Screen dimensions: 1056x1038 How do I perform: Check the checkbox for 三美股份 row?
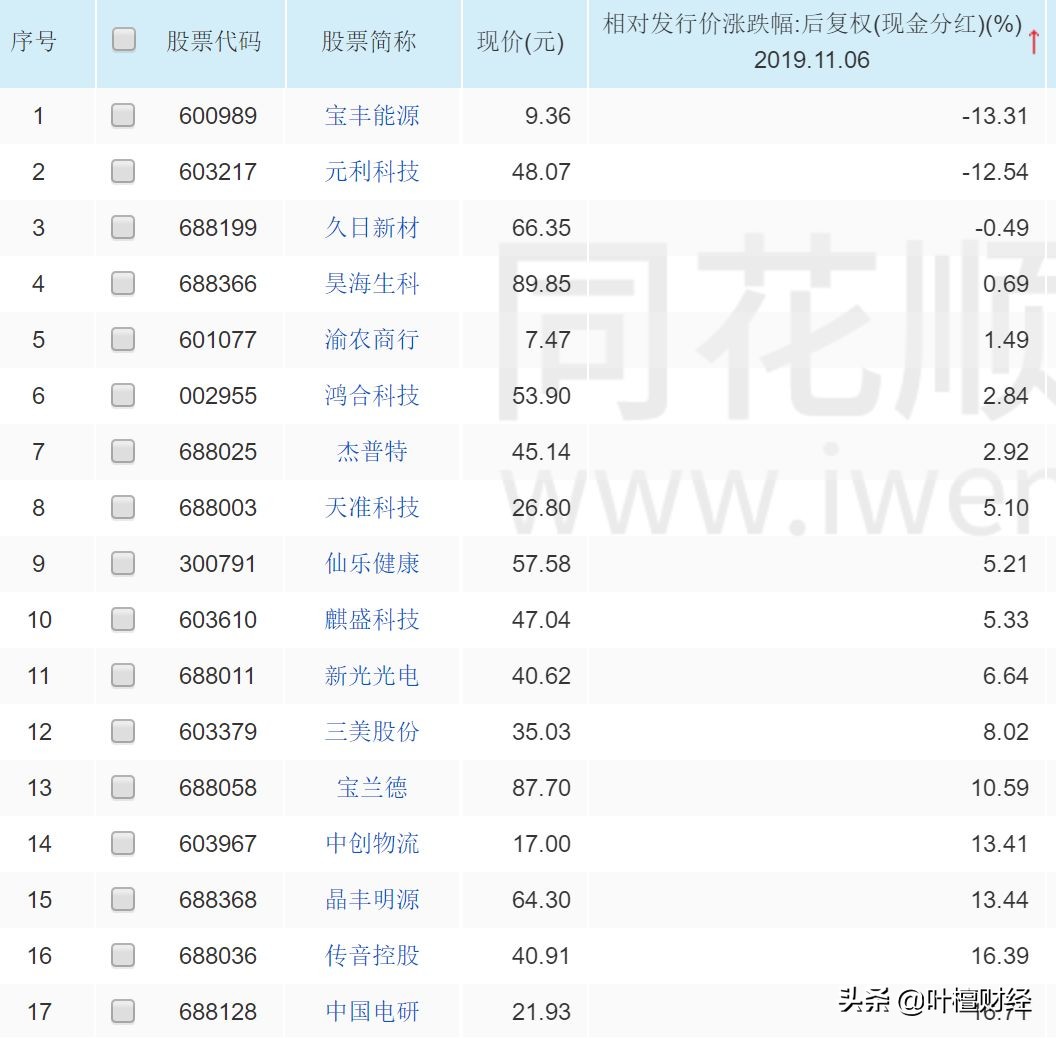tap(122, 731)
